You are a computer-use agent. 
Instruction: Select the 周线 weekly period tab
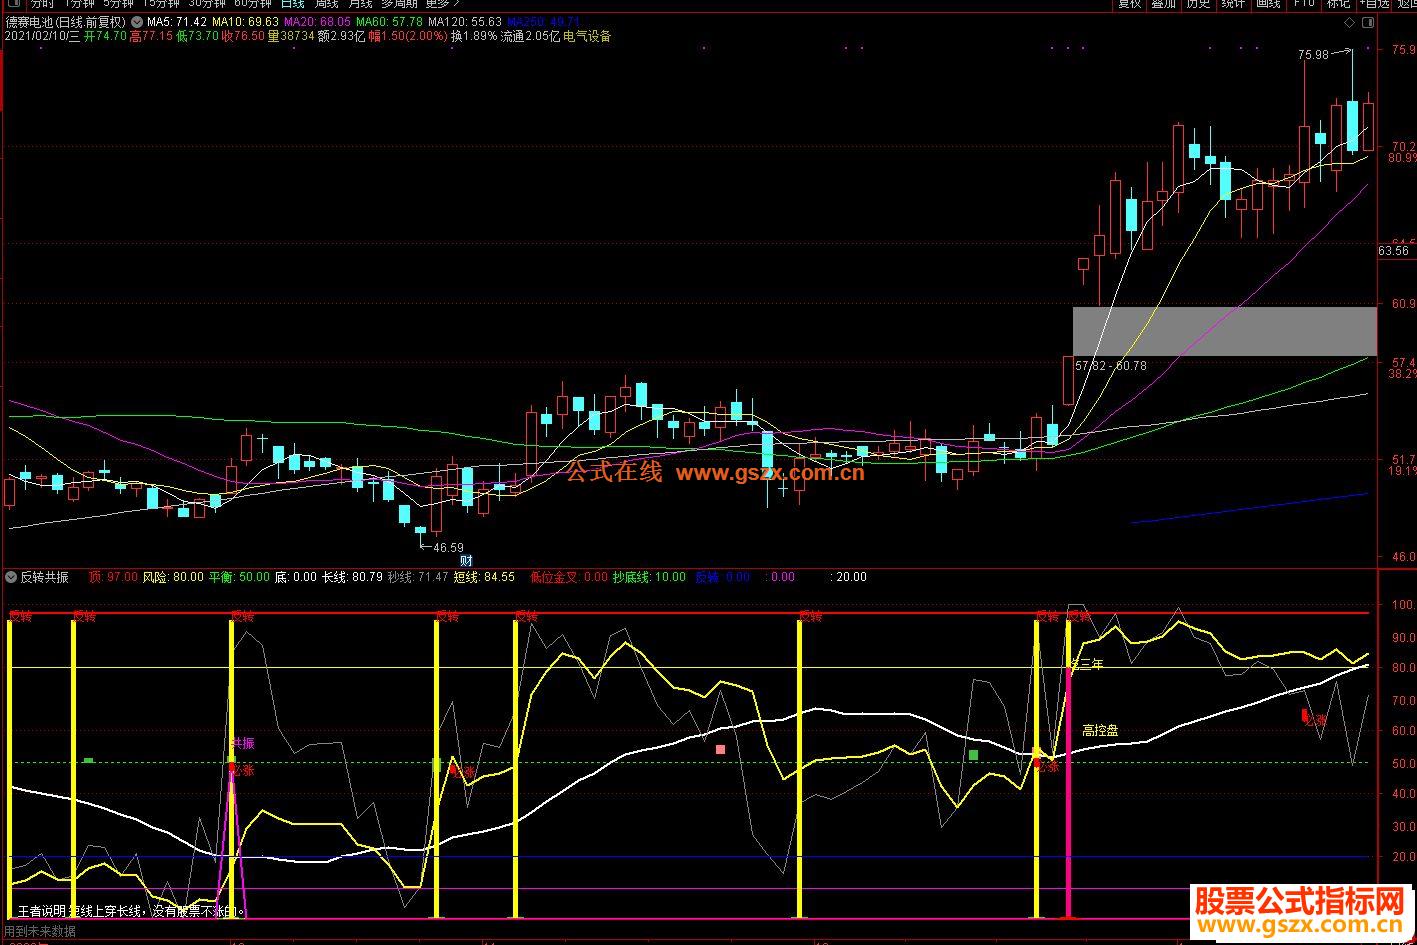point(327,3)
